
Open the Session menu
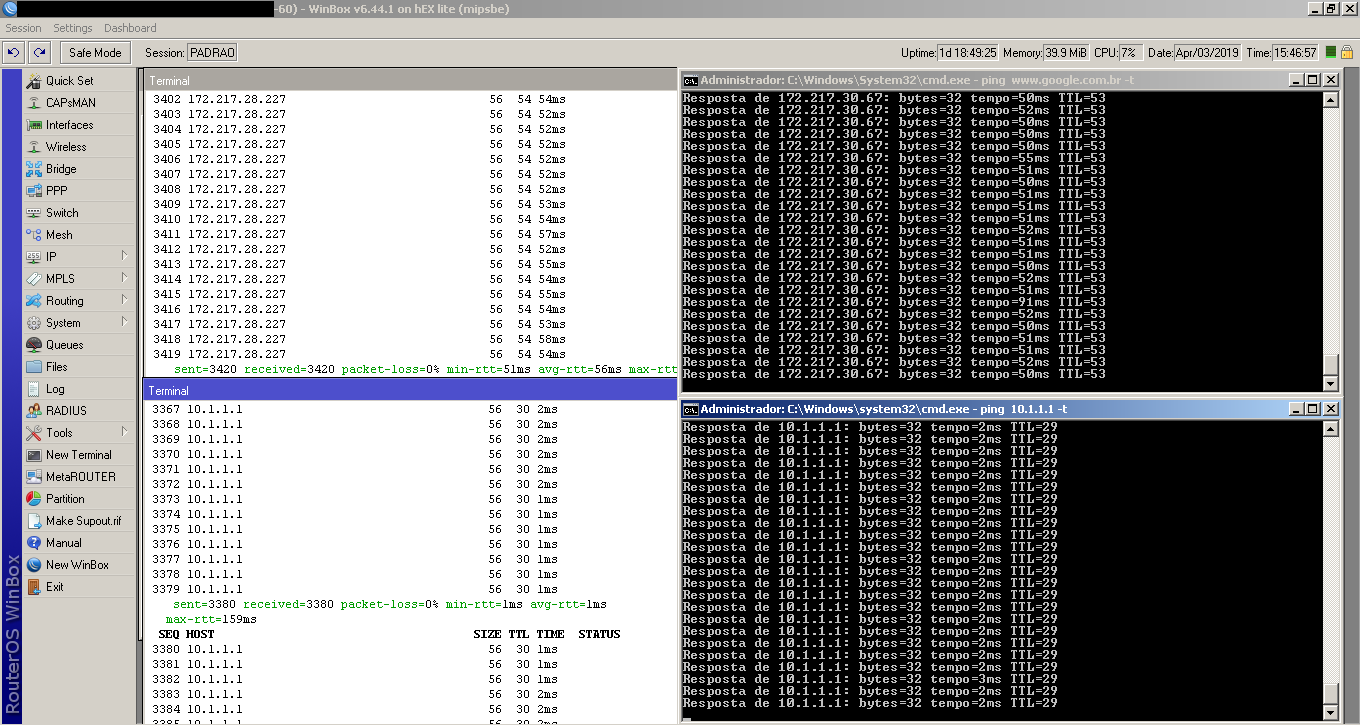[23, 28]
